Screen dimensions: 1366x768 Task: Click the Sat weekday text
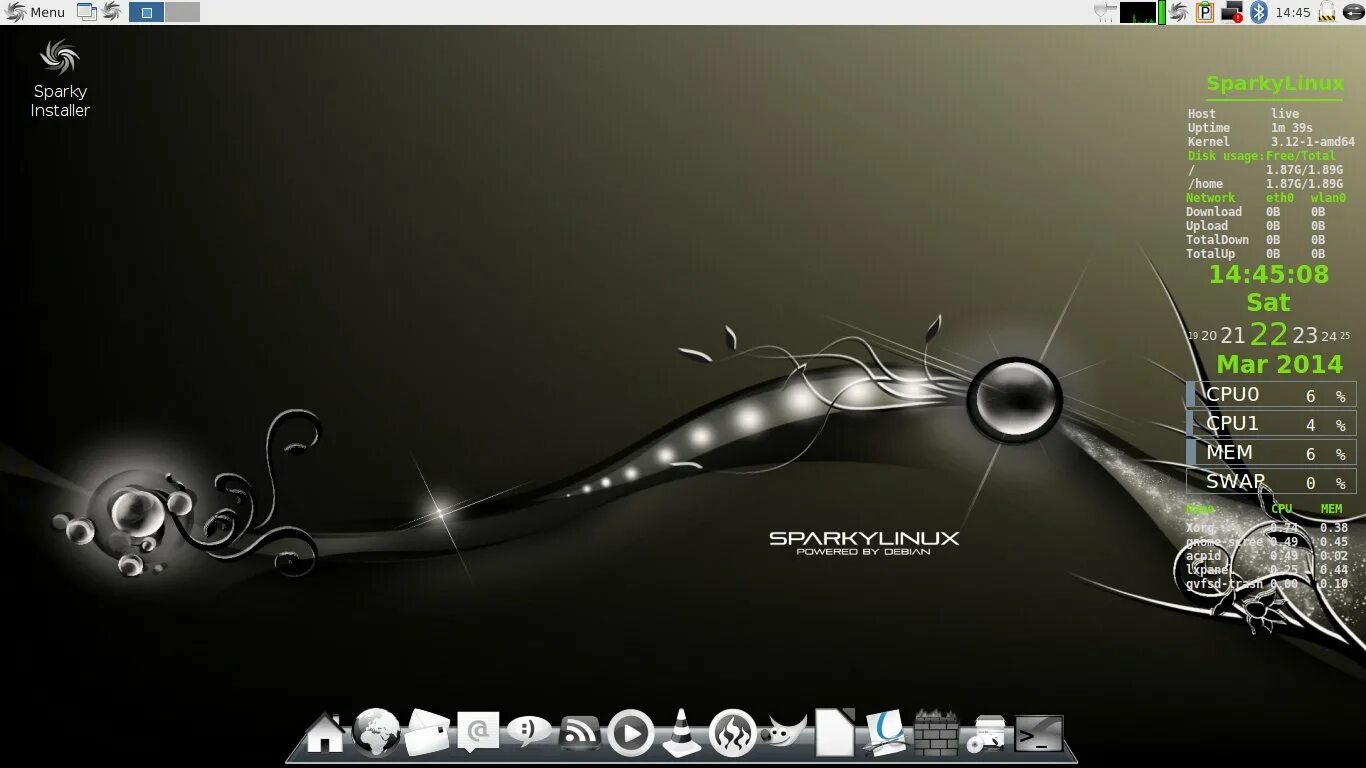1268,302
